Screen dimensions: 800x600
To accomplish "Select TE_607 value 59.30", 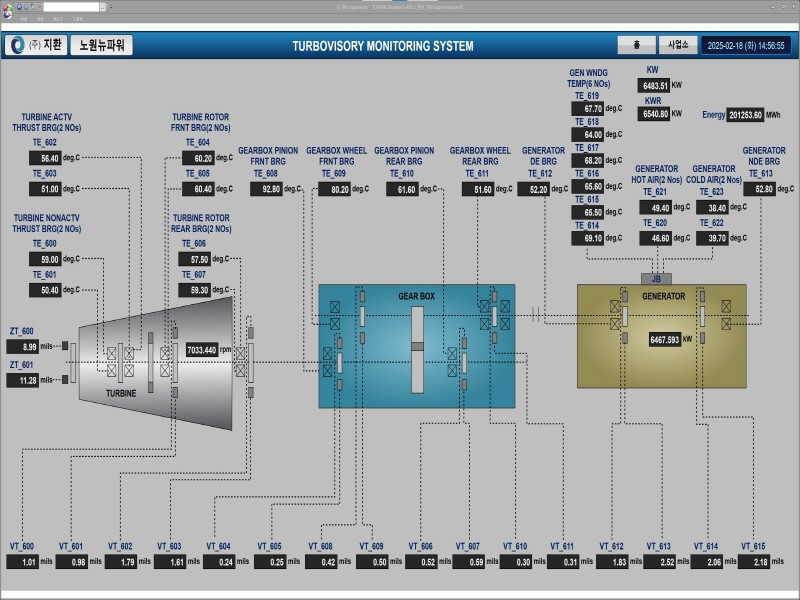I will point(194,290).
